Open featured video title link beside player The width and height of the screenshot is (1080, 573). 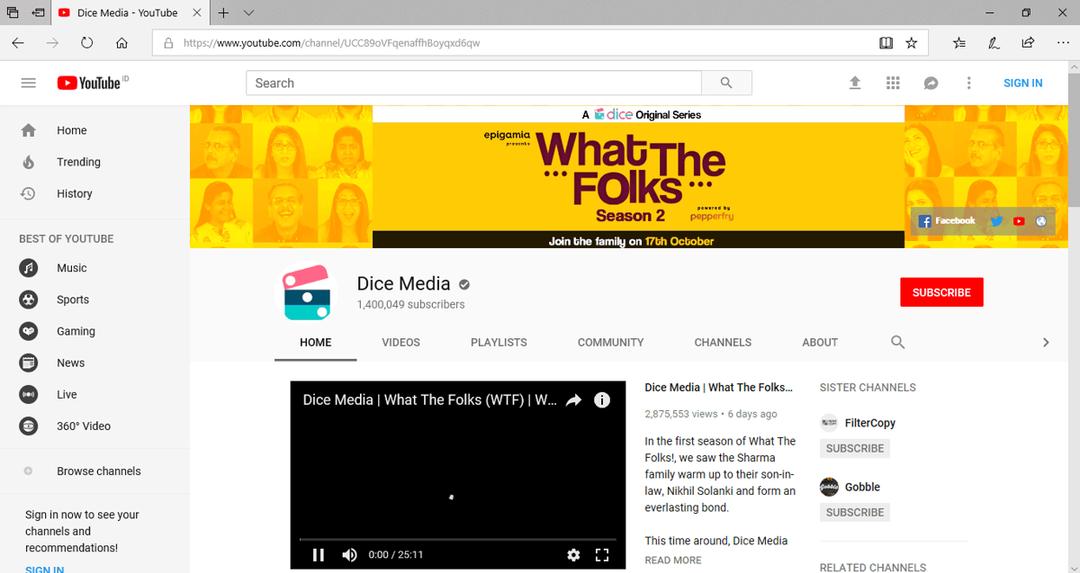[x=718, y=387]
